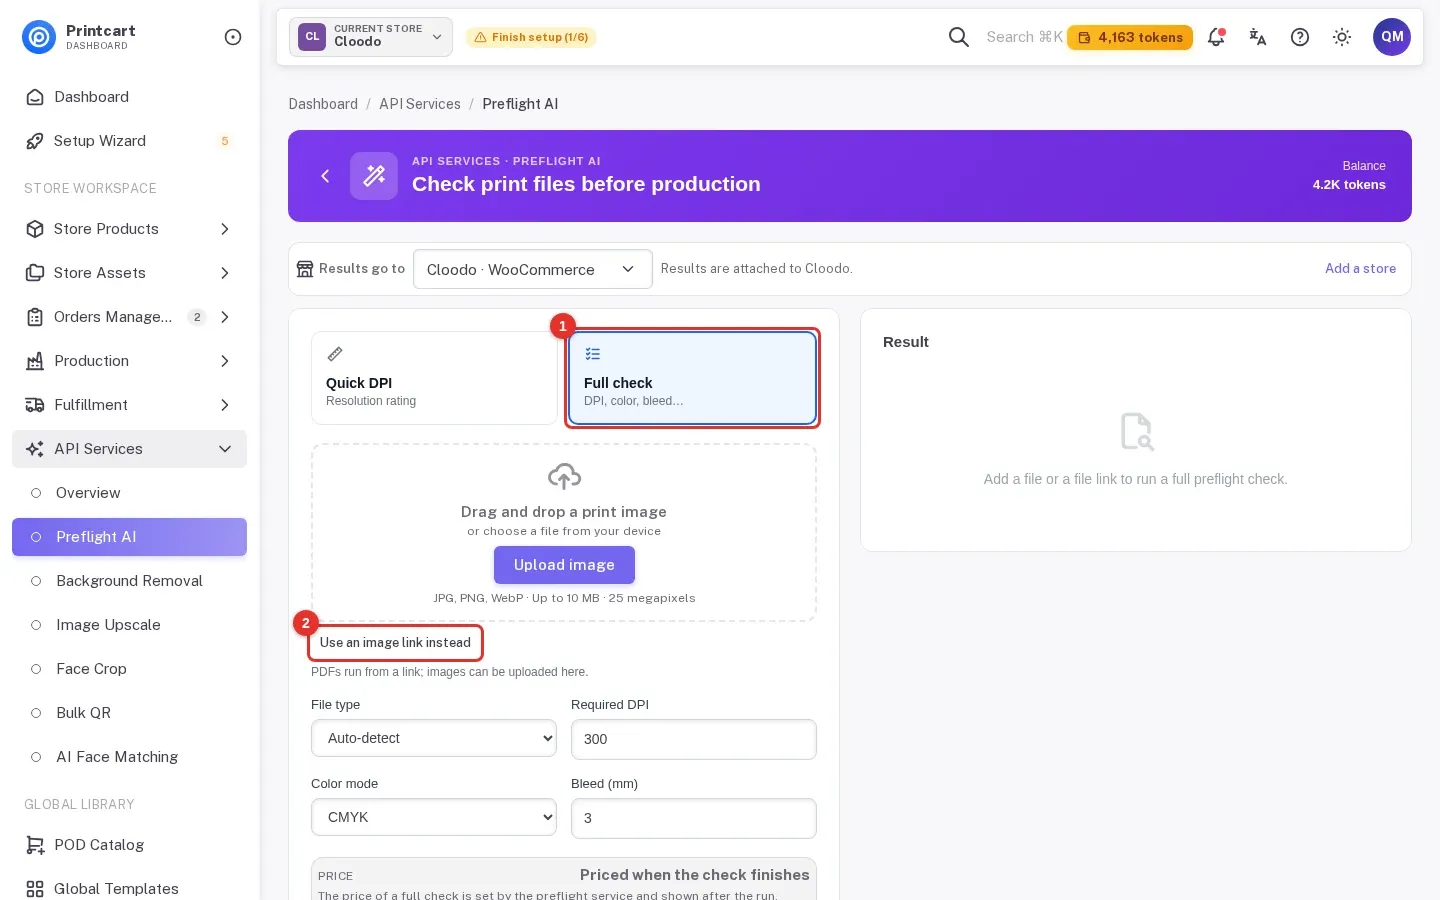Click the Add a store link
This screenshot has height=900, width=1440.
[1360, 268]
